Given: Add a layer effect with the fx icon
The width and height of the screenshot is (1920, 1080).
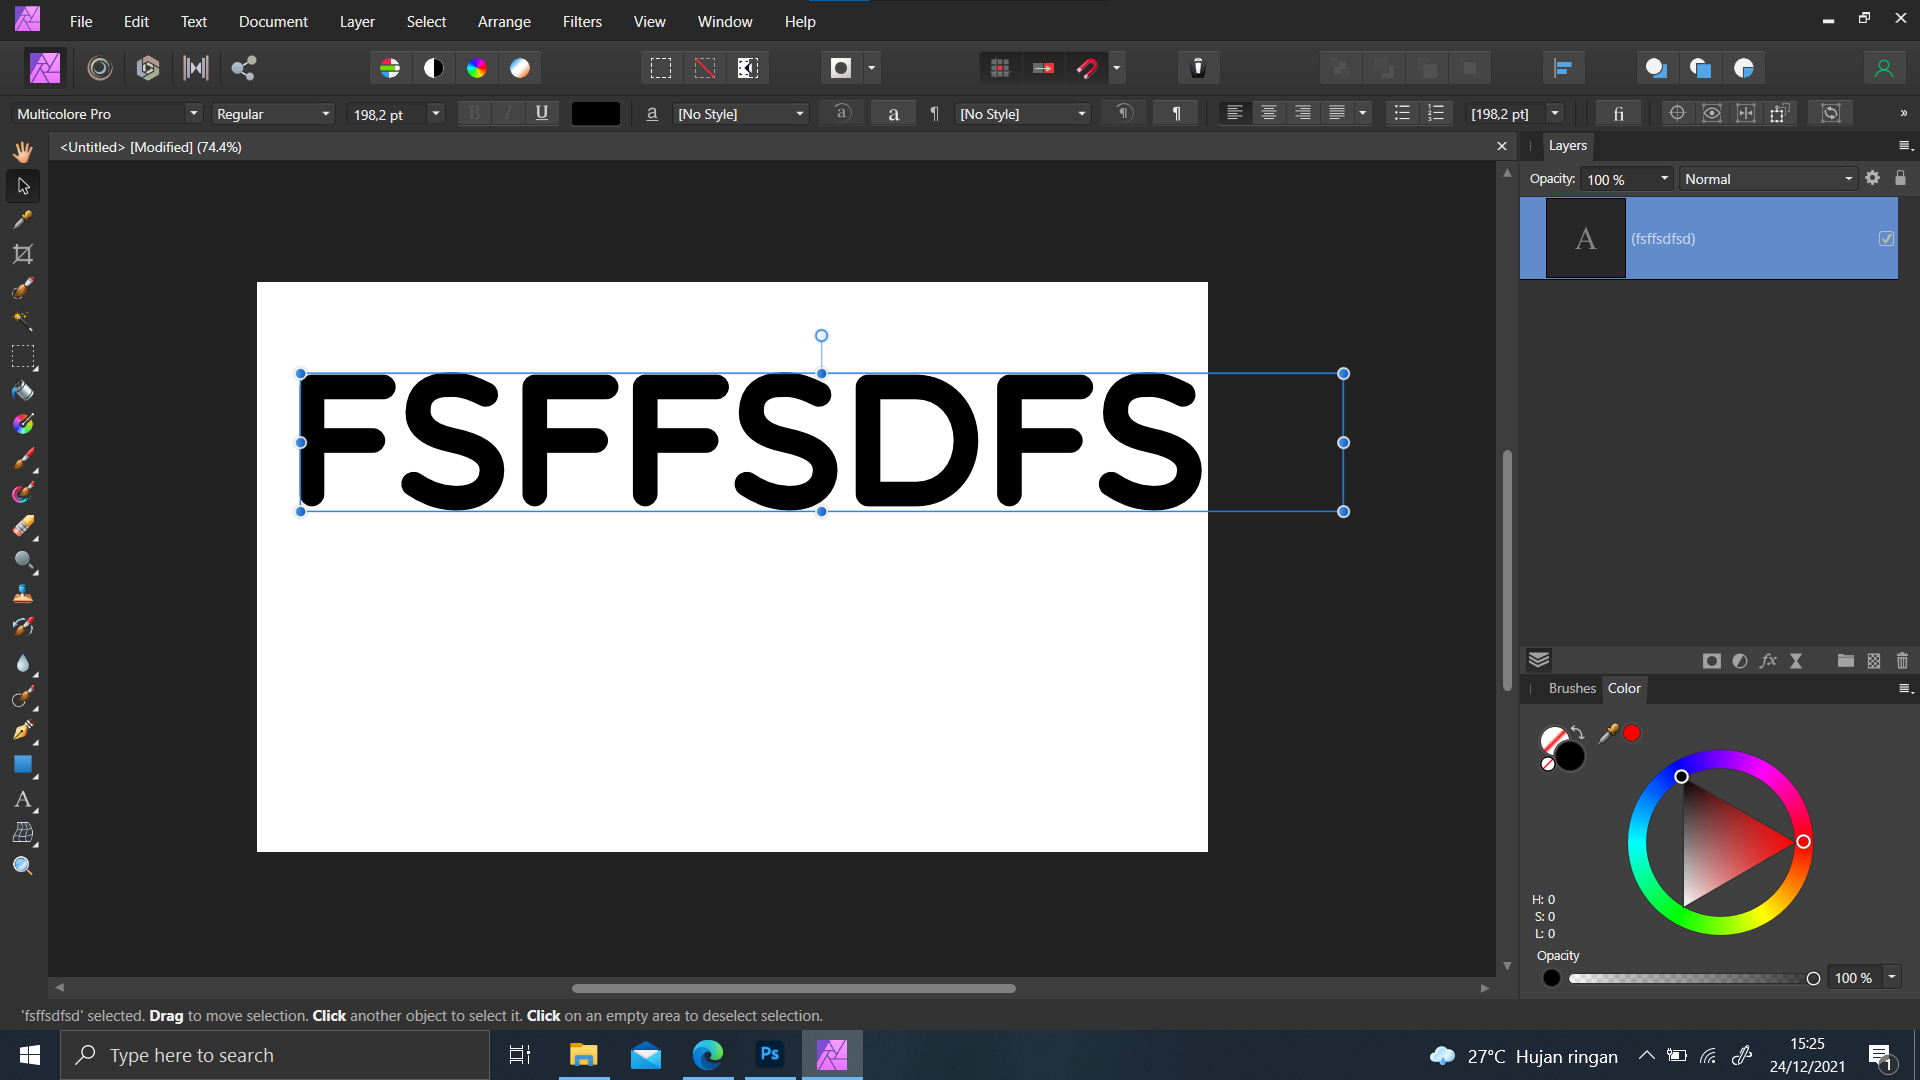Looking at the screenshot, I should click(1768, 660).
